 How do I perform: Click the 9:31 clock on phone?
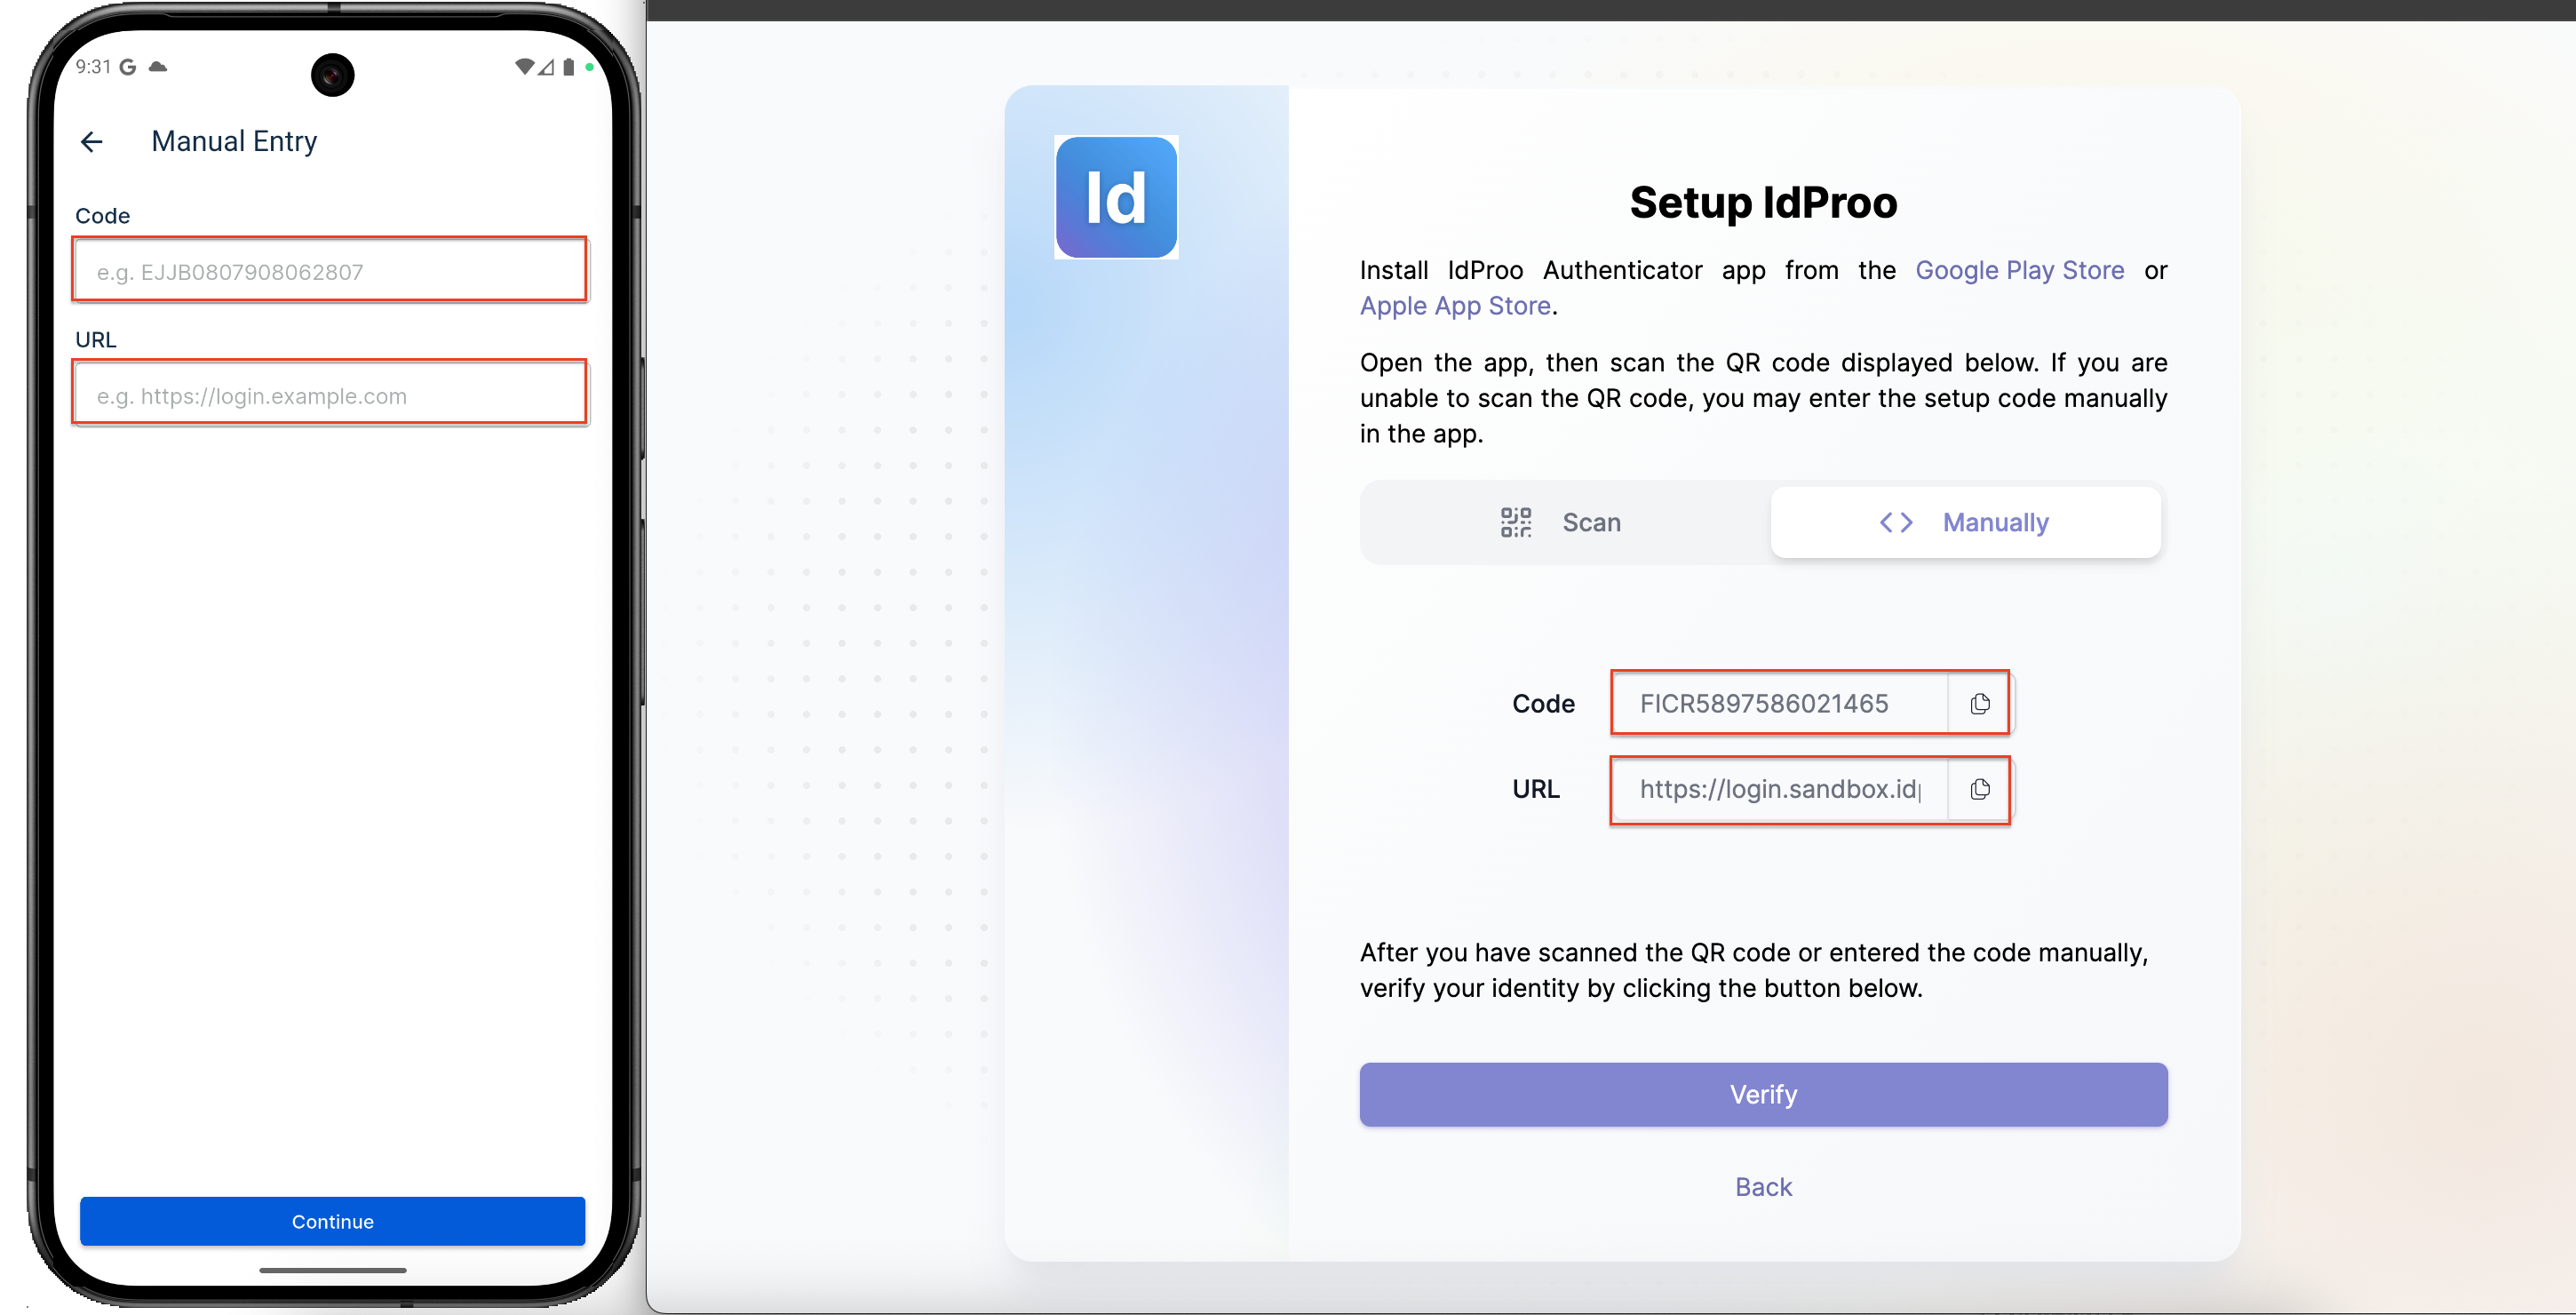pyautogui.click(x=93, y=67)
